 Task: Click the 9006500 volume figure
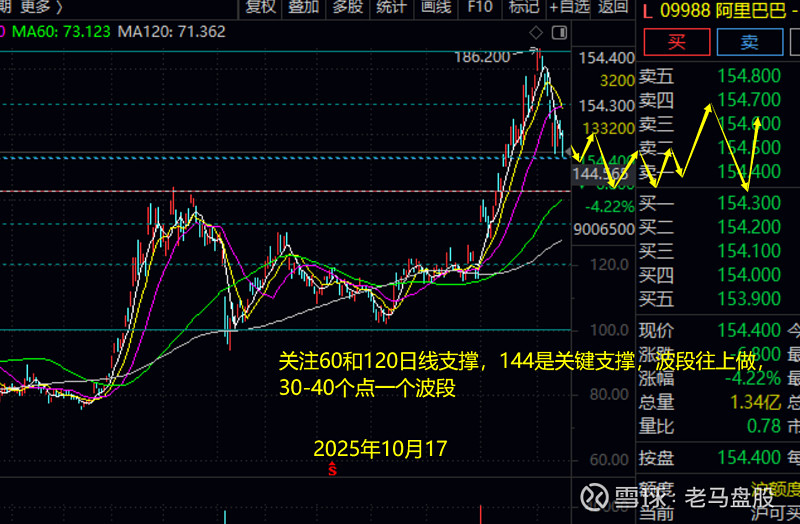tap(604, 230)
